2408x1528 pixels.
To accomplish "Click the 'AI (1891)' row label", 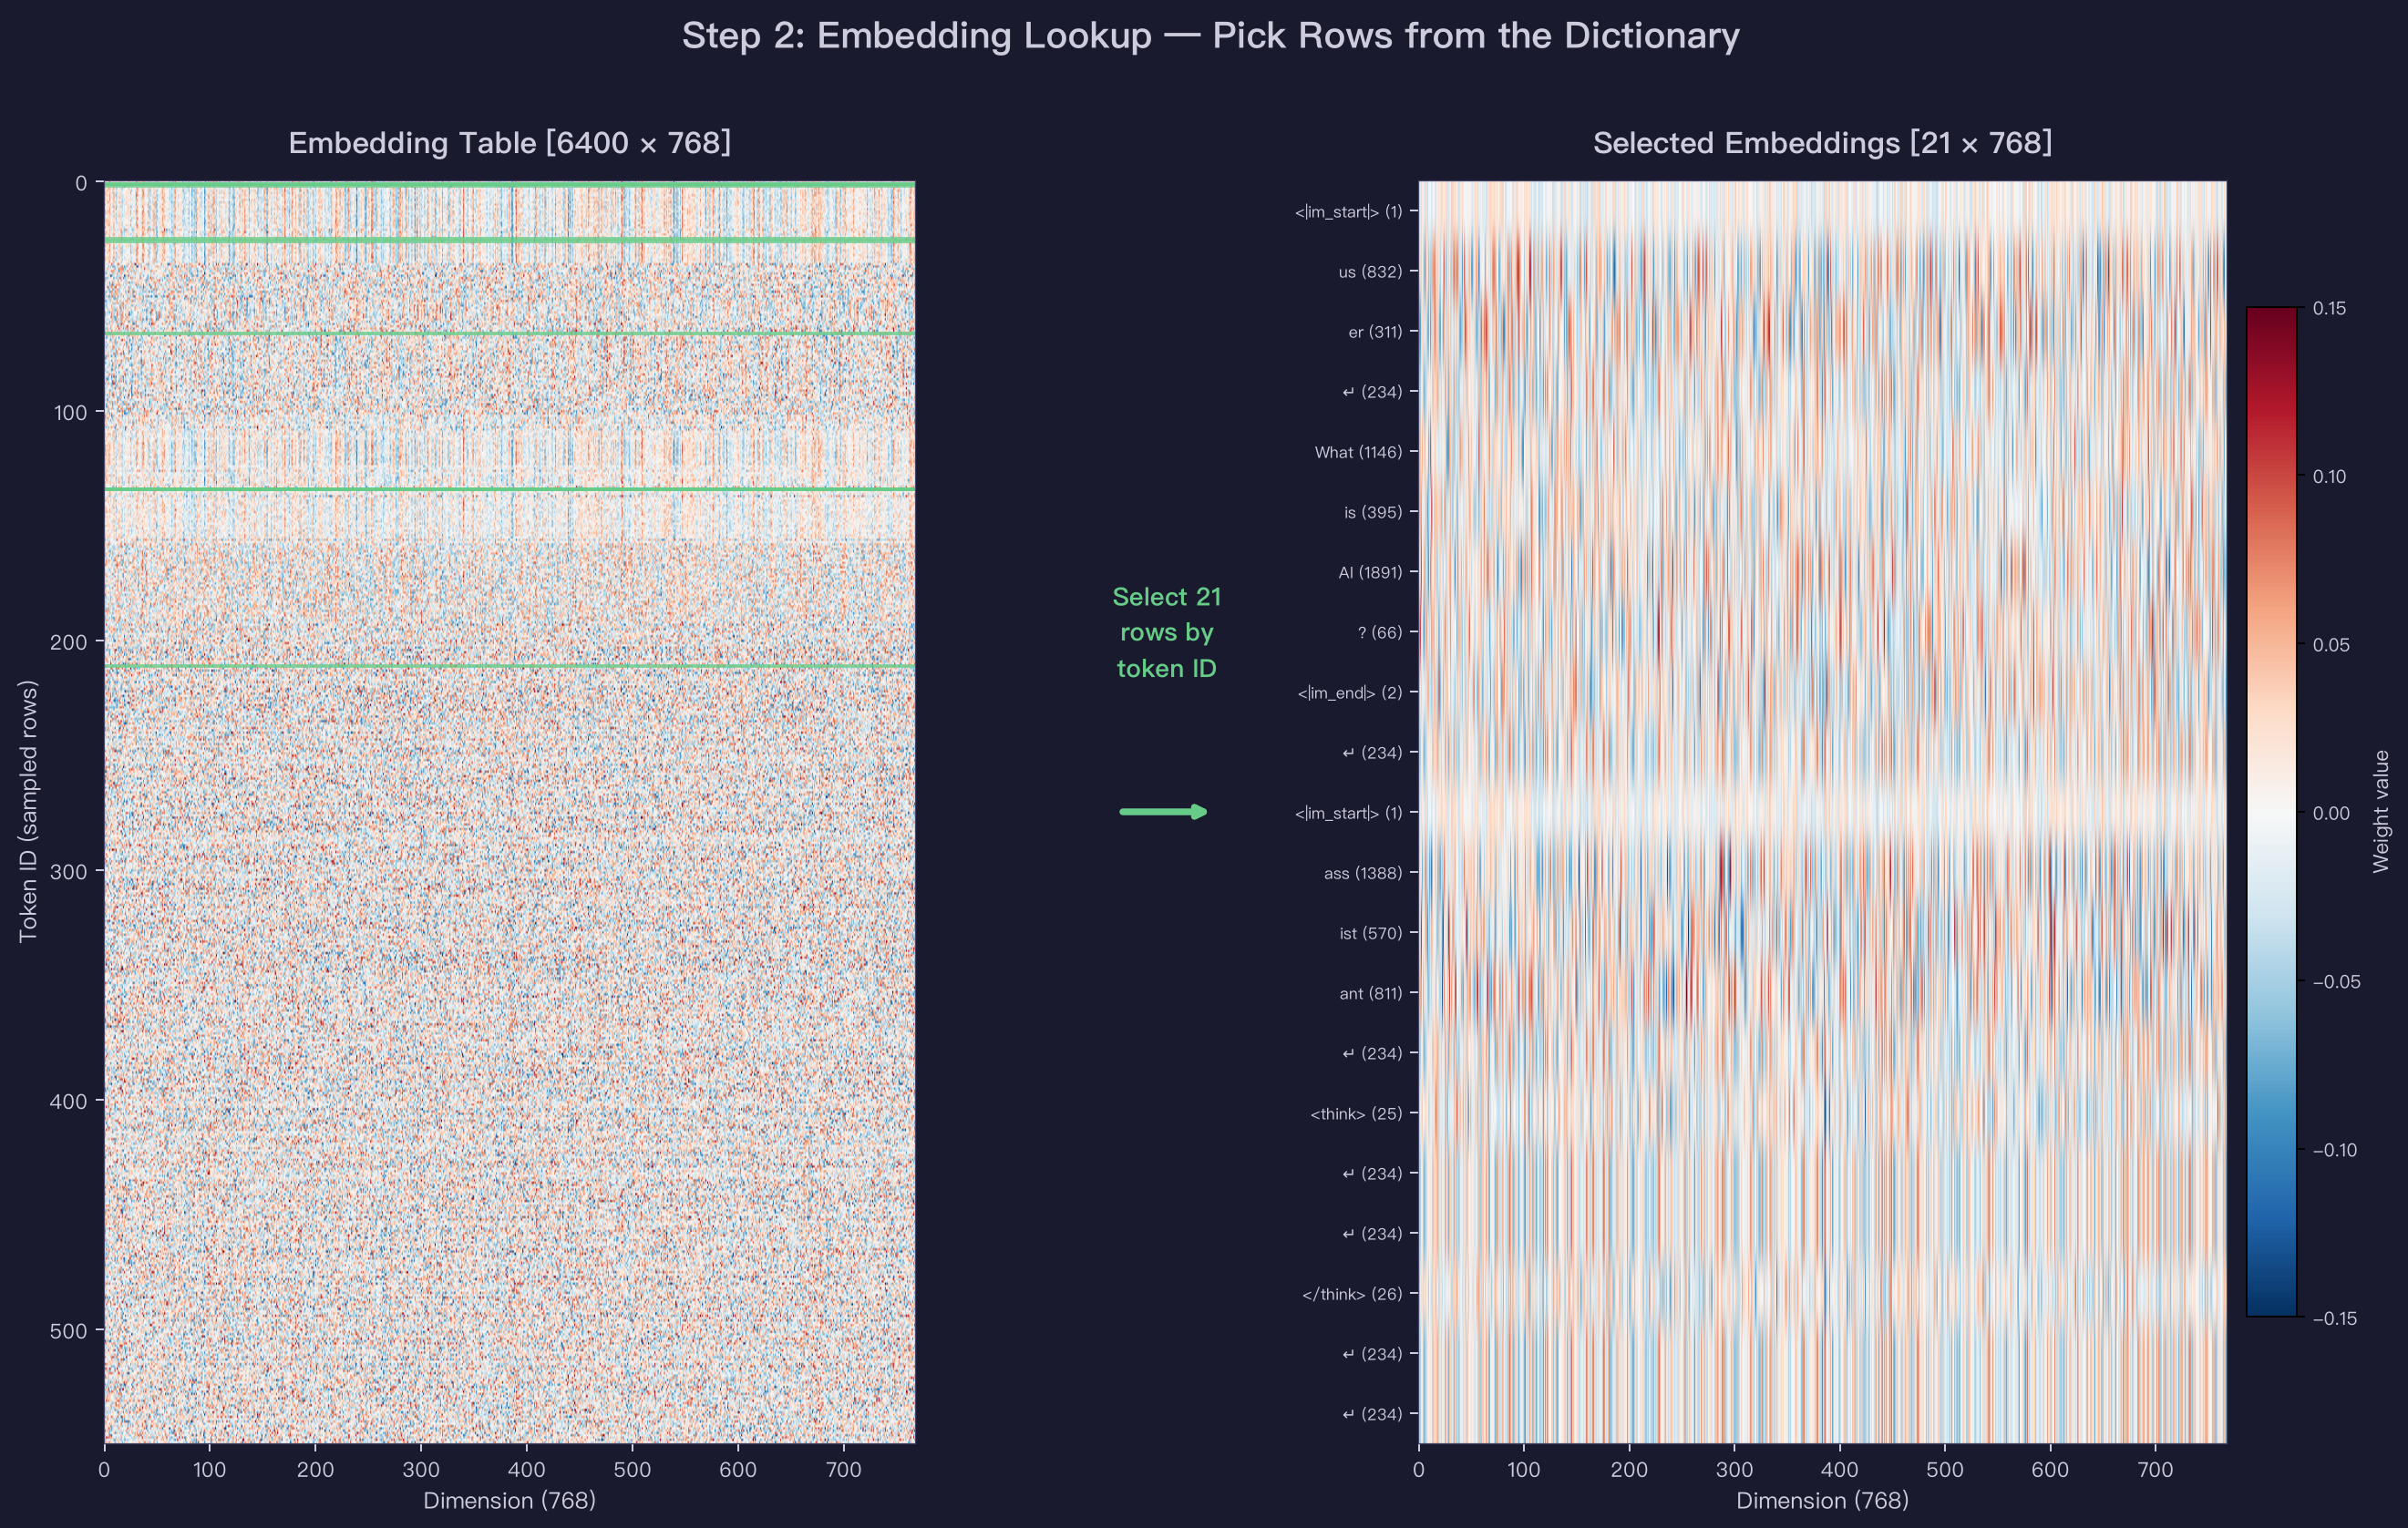I will pos(1370,572).
